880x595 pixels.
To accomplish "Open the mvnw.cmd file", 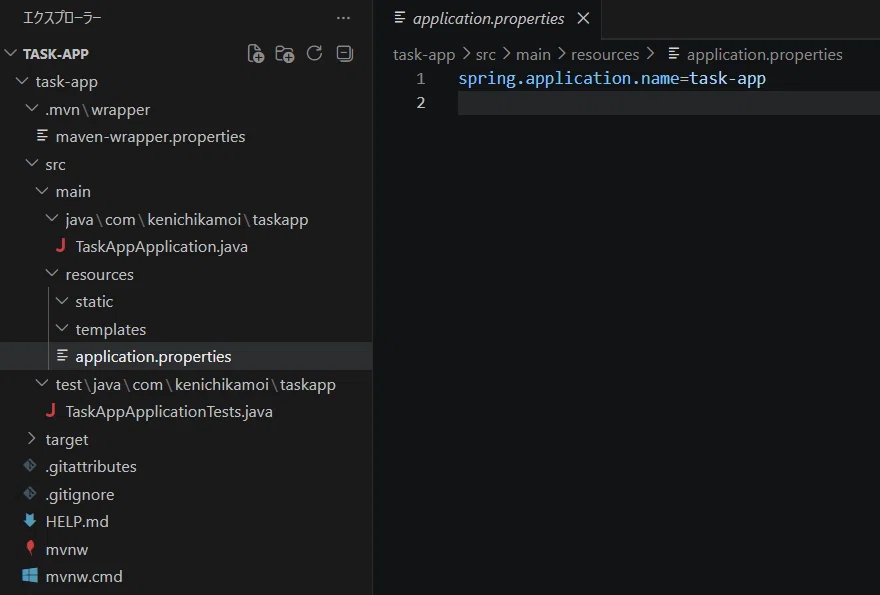I will 84,576.
